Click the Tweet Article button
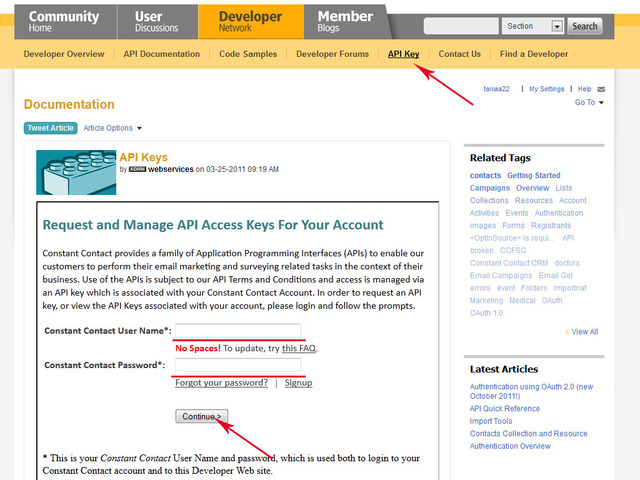The image size is (640, 480). point(51,128)
